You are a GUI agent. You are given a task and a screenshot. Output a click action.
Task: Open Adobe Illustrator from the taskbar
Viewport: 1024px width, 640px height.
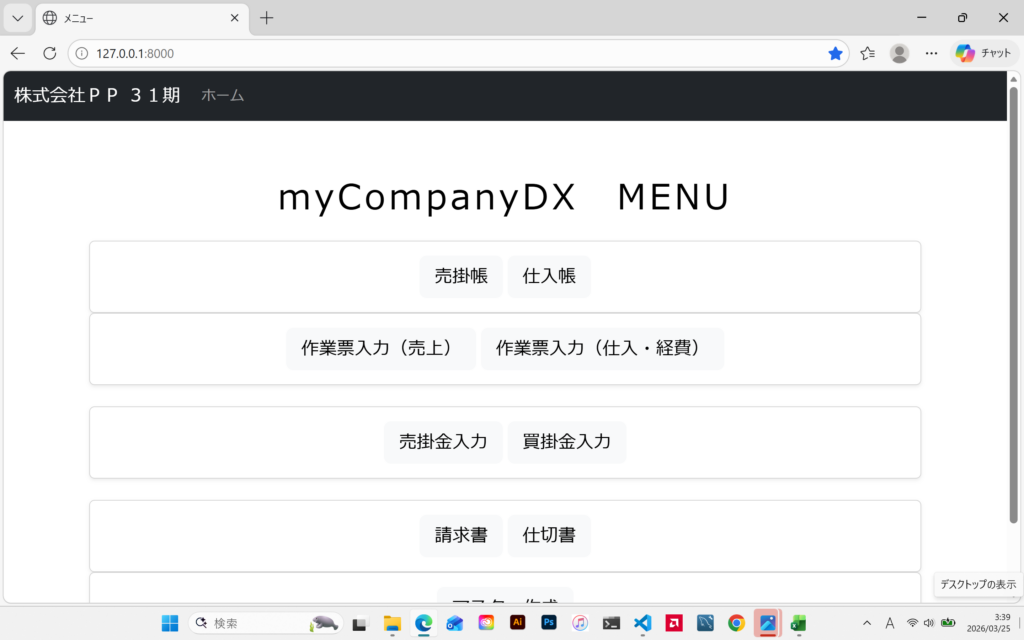pos(517,623)
